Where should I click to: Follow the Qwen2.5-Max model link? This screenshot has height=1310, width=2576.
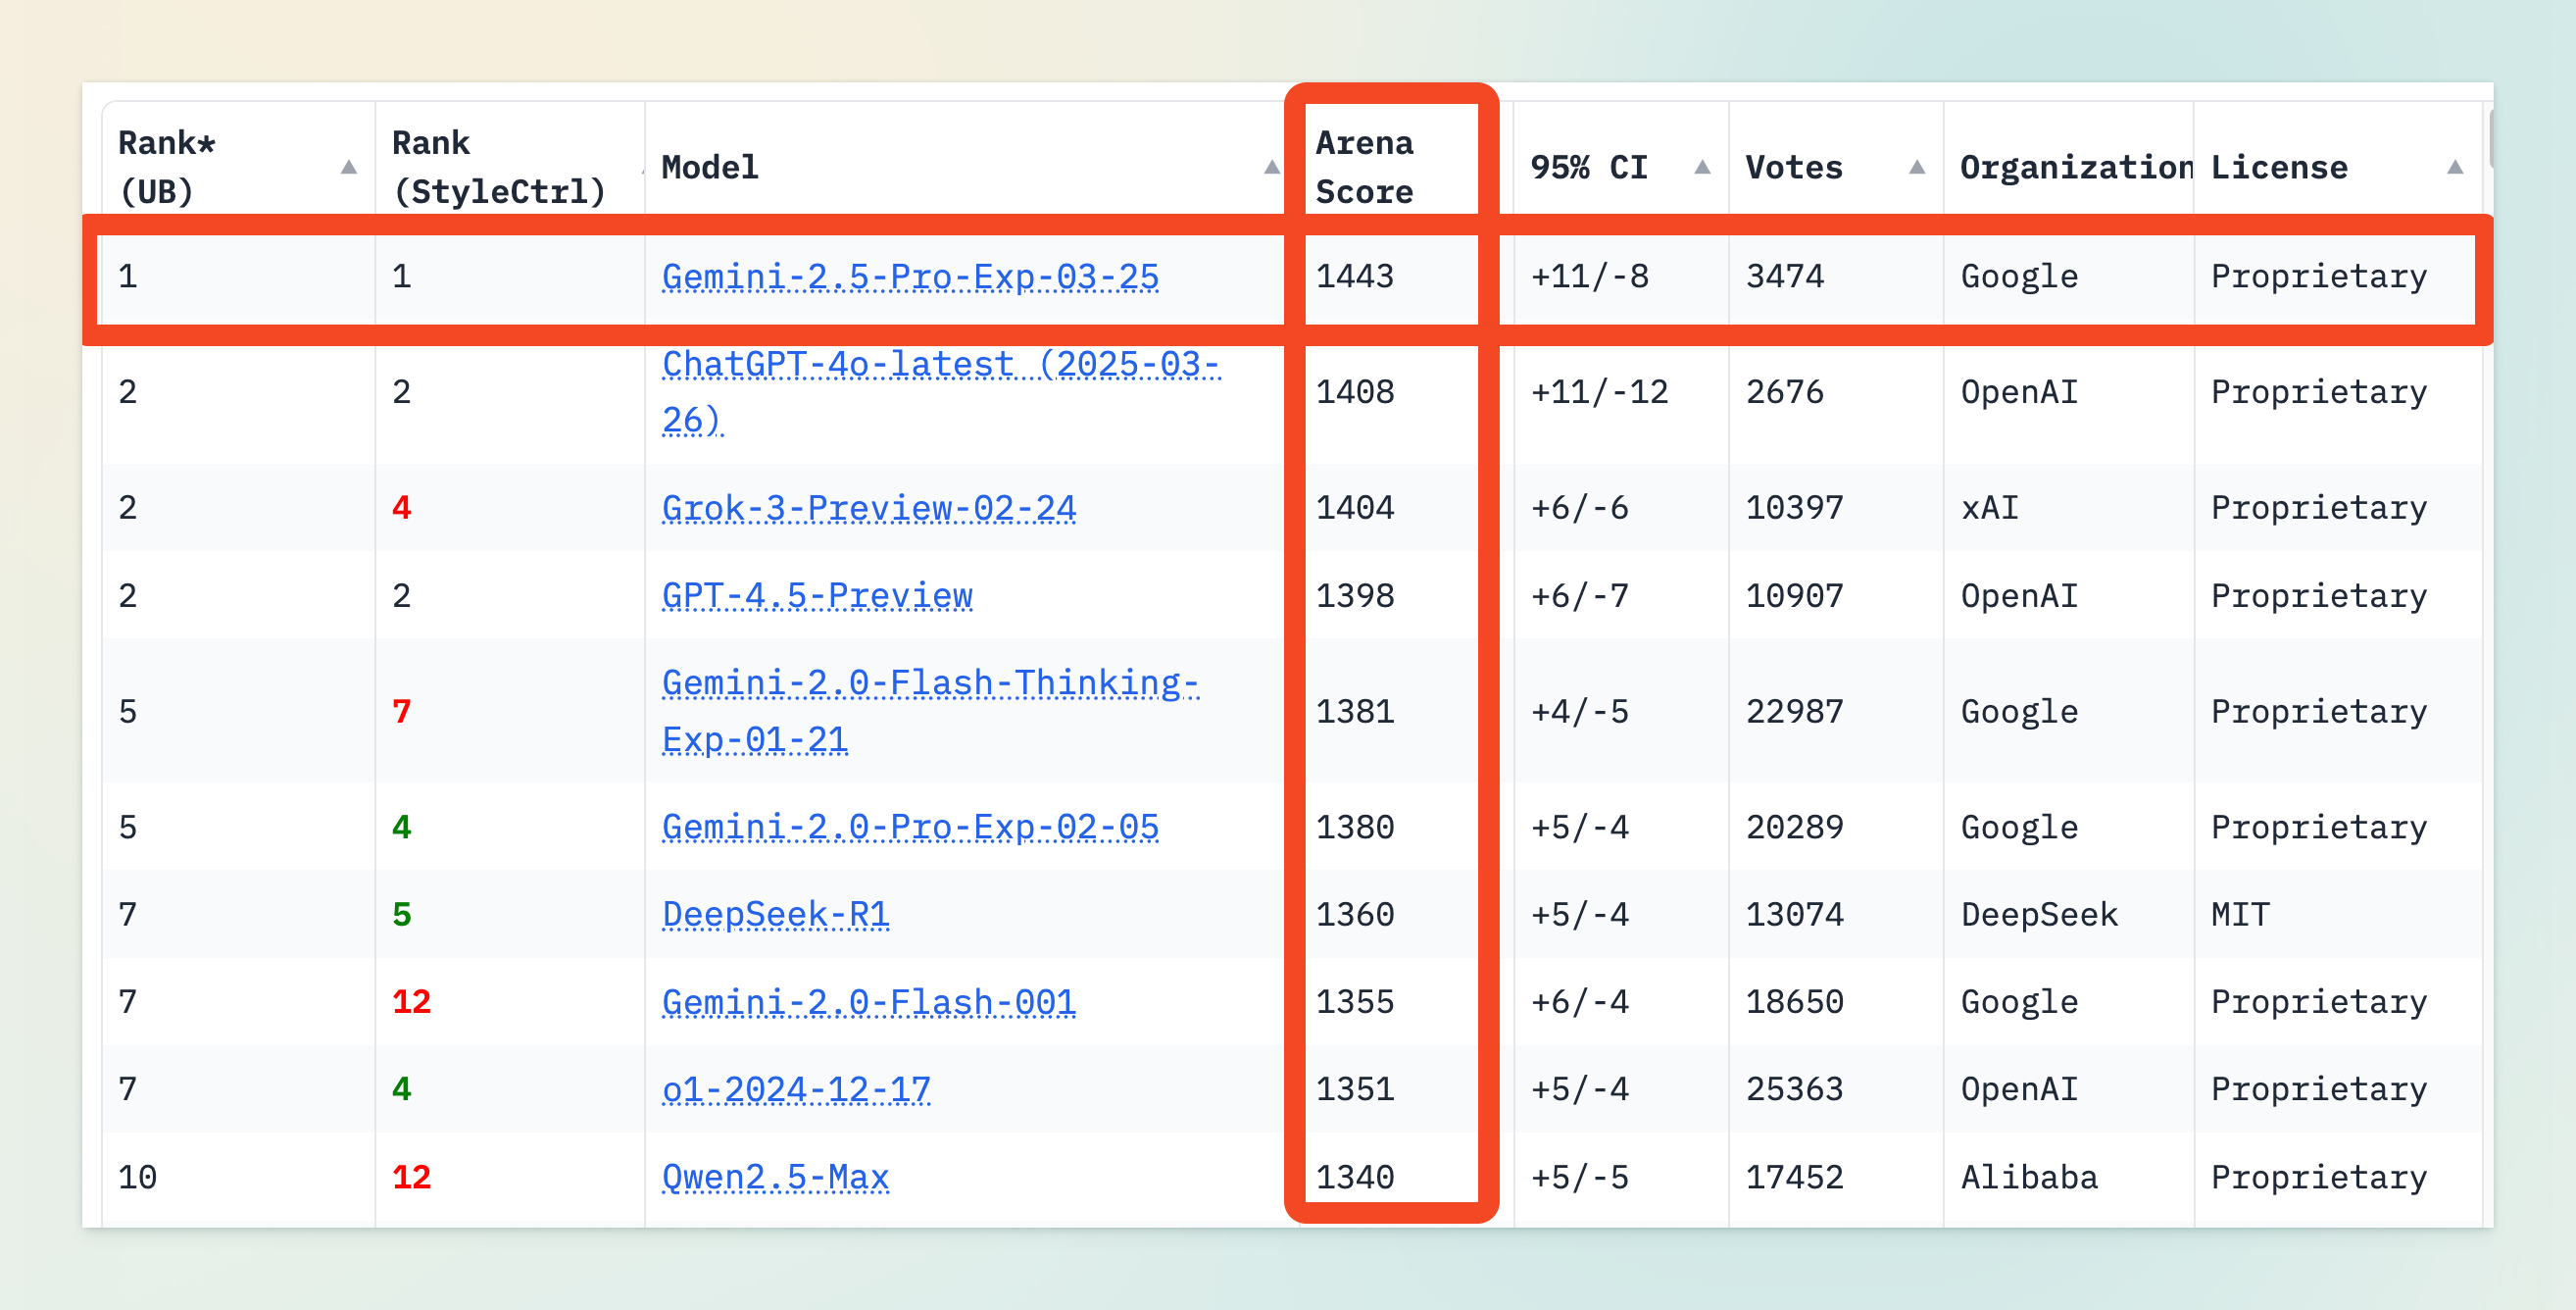coord(775,1177)
